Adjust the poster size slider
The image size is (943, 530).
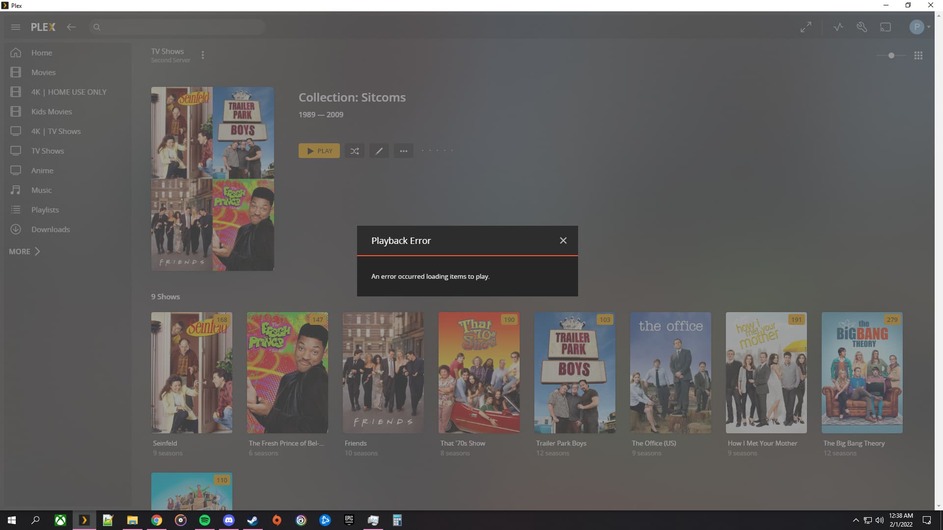click(x=891, y=55)
